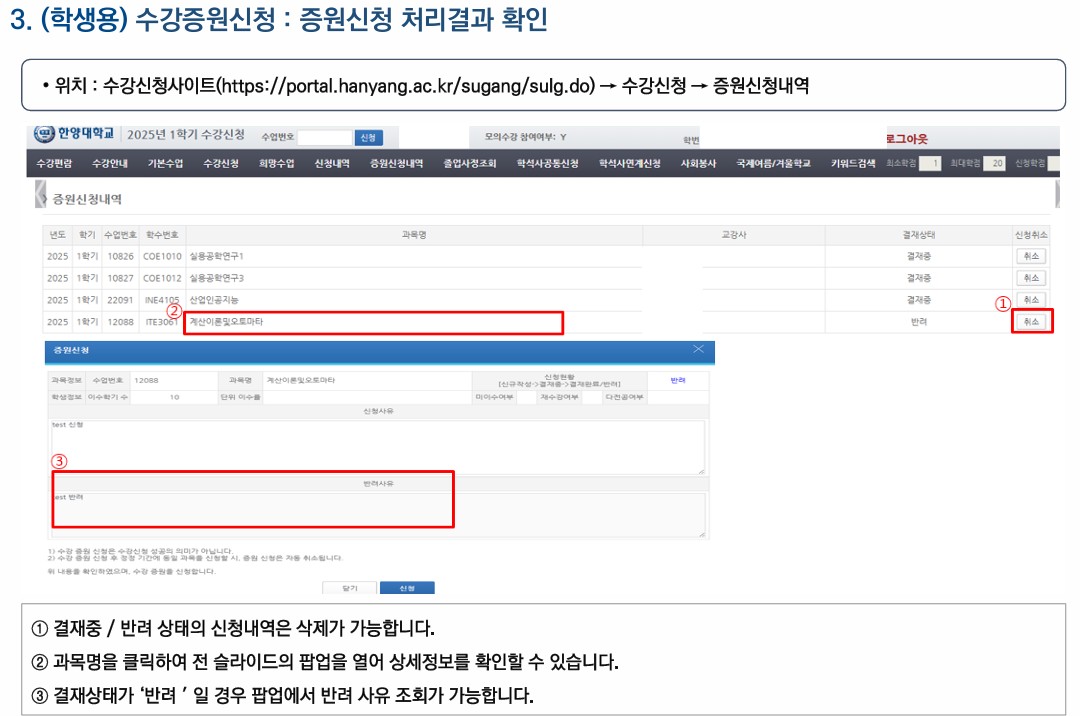This screenshot has width=1080, height=716.
Task: Click the left arrow beside 증원신청내역 heading
Action: click(x=41, y=196)
